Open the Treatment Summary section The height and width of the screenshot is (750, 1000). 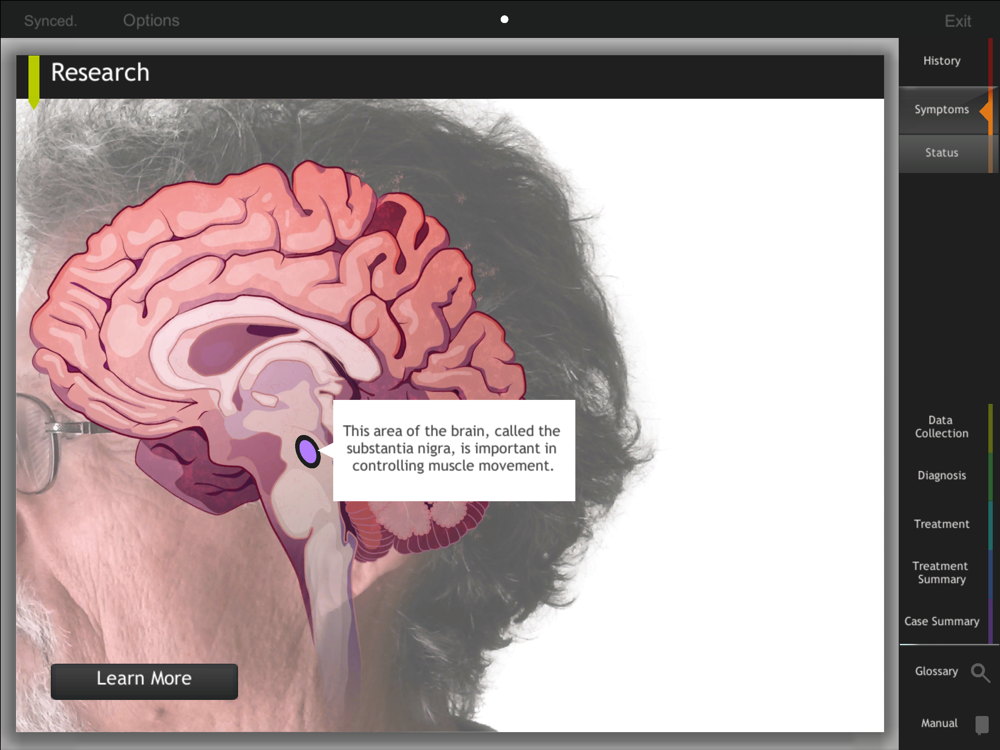pyautogui.click(x=941, y=573)
